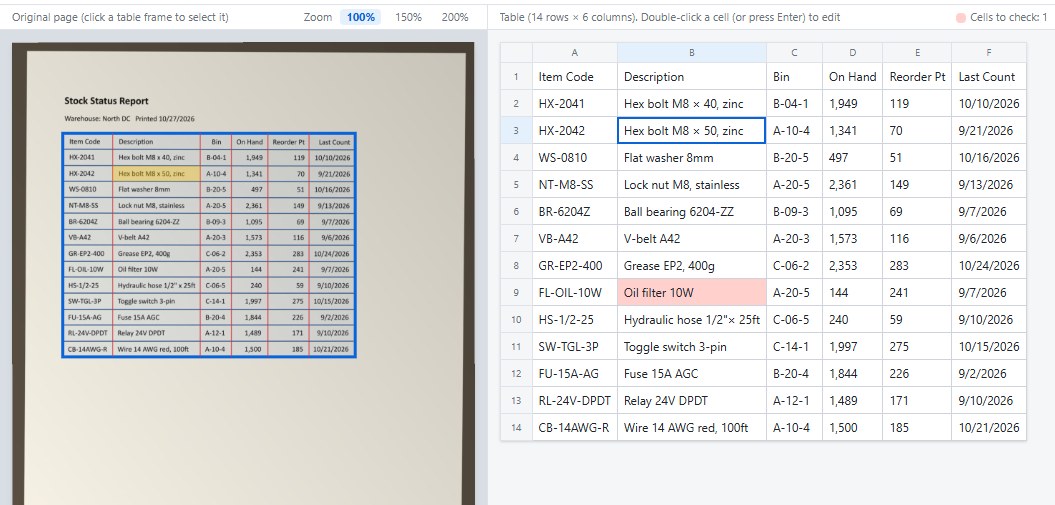Select cell FL-OIL-10W
This screenshot has height=505, width=1055.
(575, 293)
